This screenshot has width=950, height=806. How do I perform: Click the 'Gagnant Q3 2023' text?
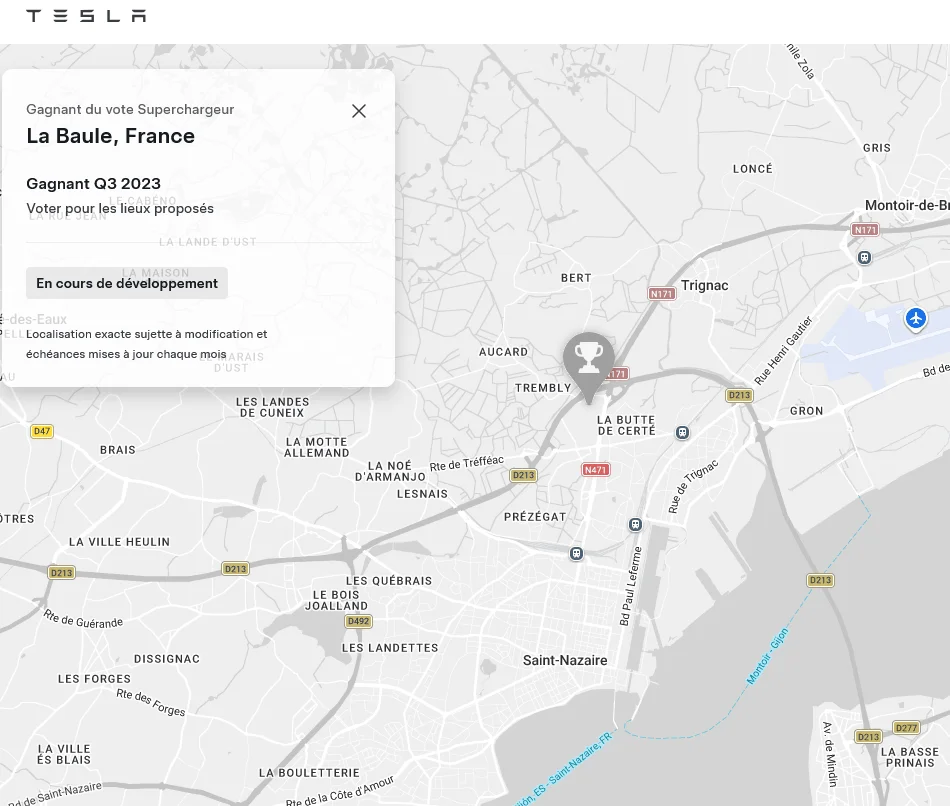(x=93, y=184)
